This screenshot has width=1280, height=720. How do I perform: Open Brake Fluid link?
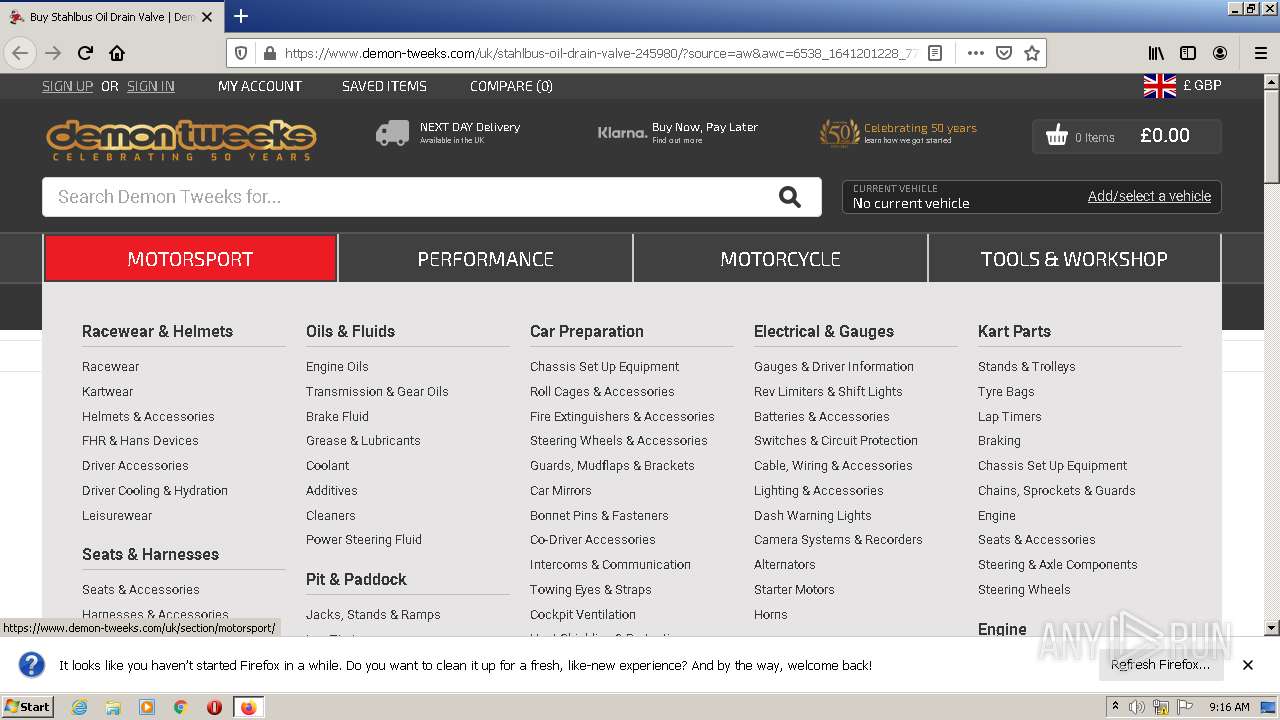coord(337,416)
